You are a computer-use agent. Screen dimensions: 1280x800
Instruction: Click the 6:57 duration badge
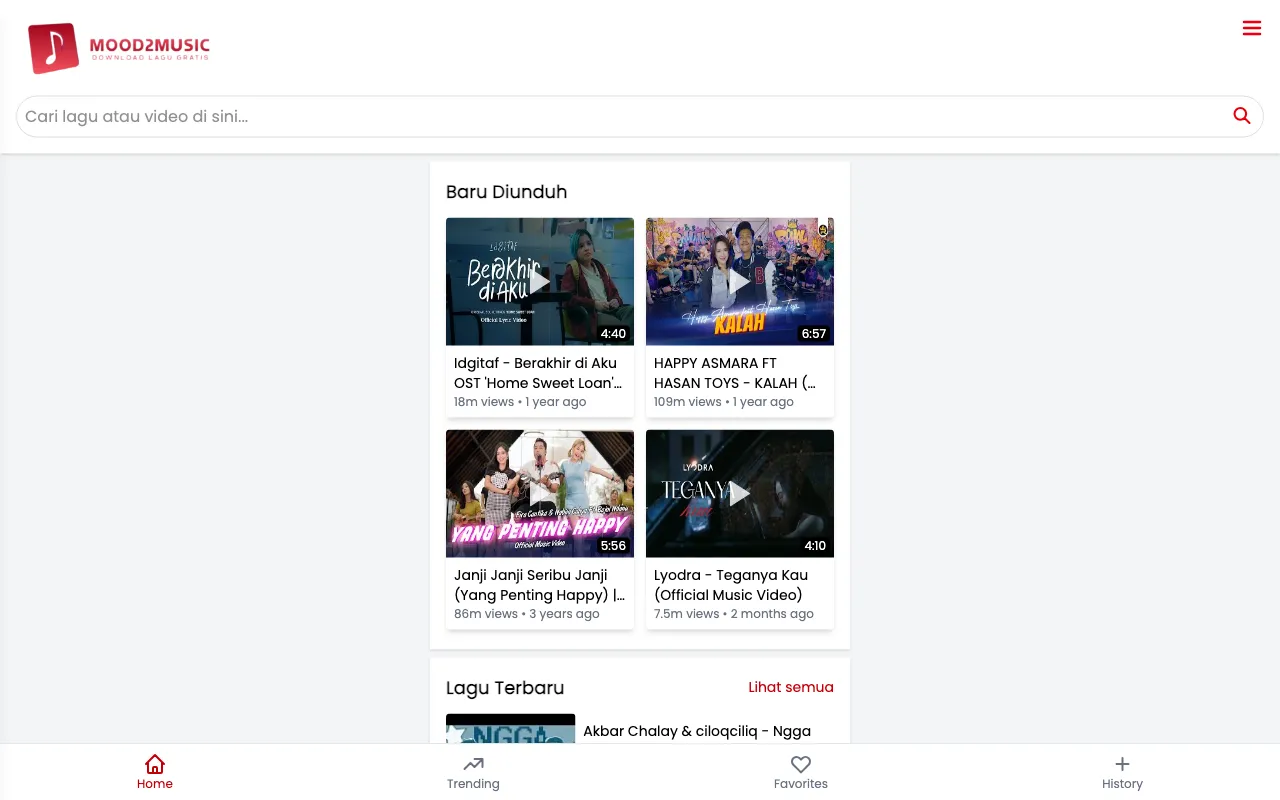(814, 334)
